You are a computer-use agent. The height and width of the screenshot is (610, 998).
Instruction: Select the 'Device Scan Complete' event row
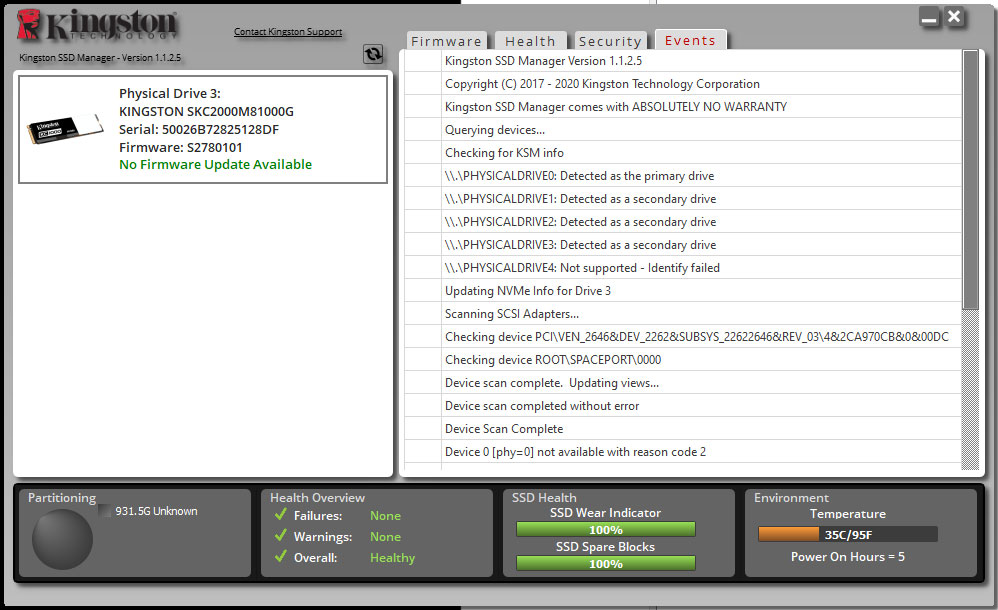[683, 428]
